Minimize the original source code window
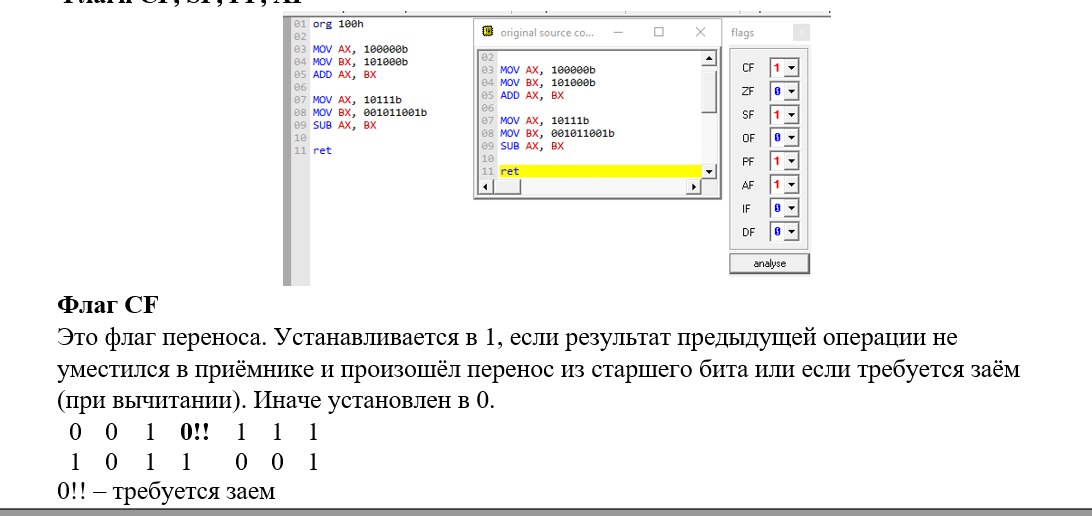 617,32
